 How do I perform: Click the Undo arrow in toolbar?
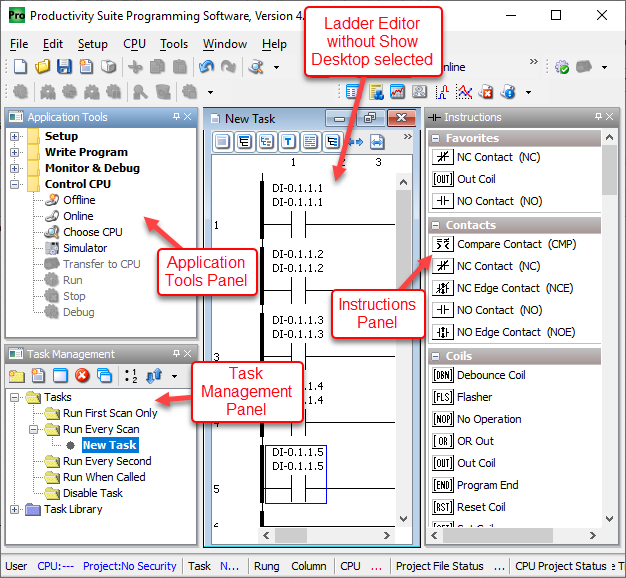pos(206,67)
